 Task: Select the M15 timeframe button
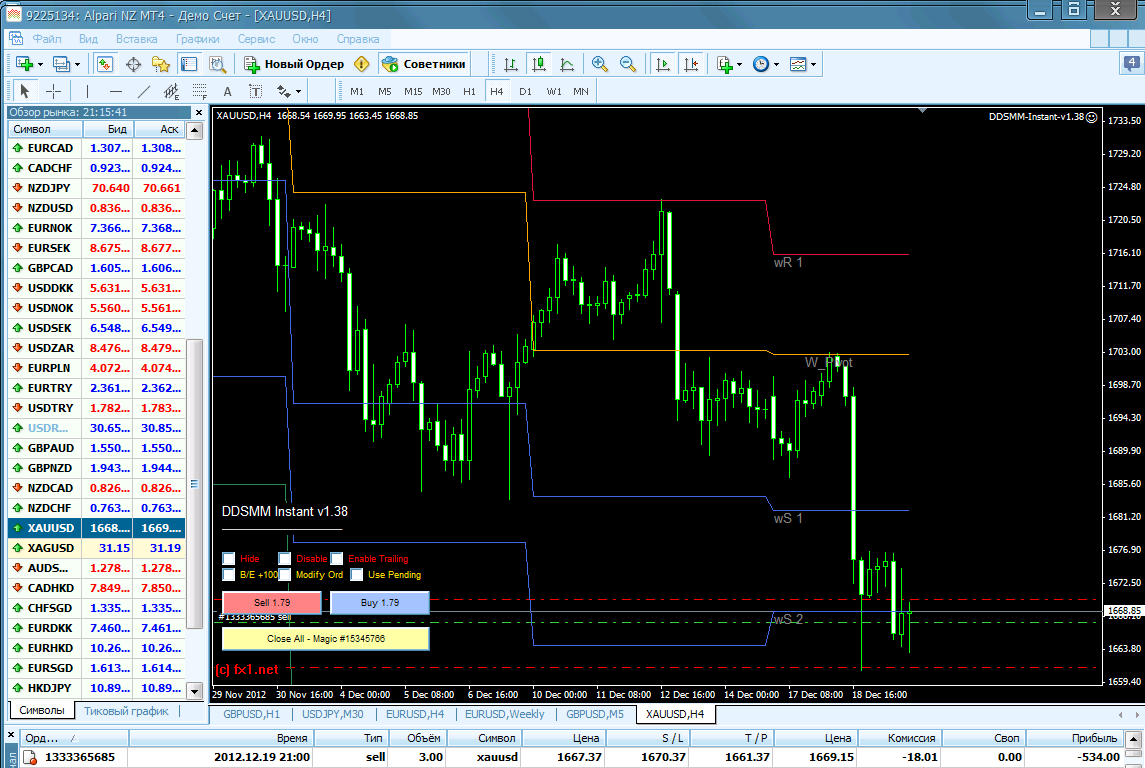click(x=413, y=91)
